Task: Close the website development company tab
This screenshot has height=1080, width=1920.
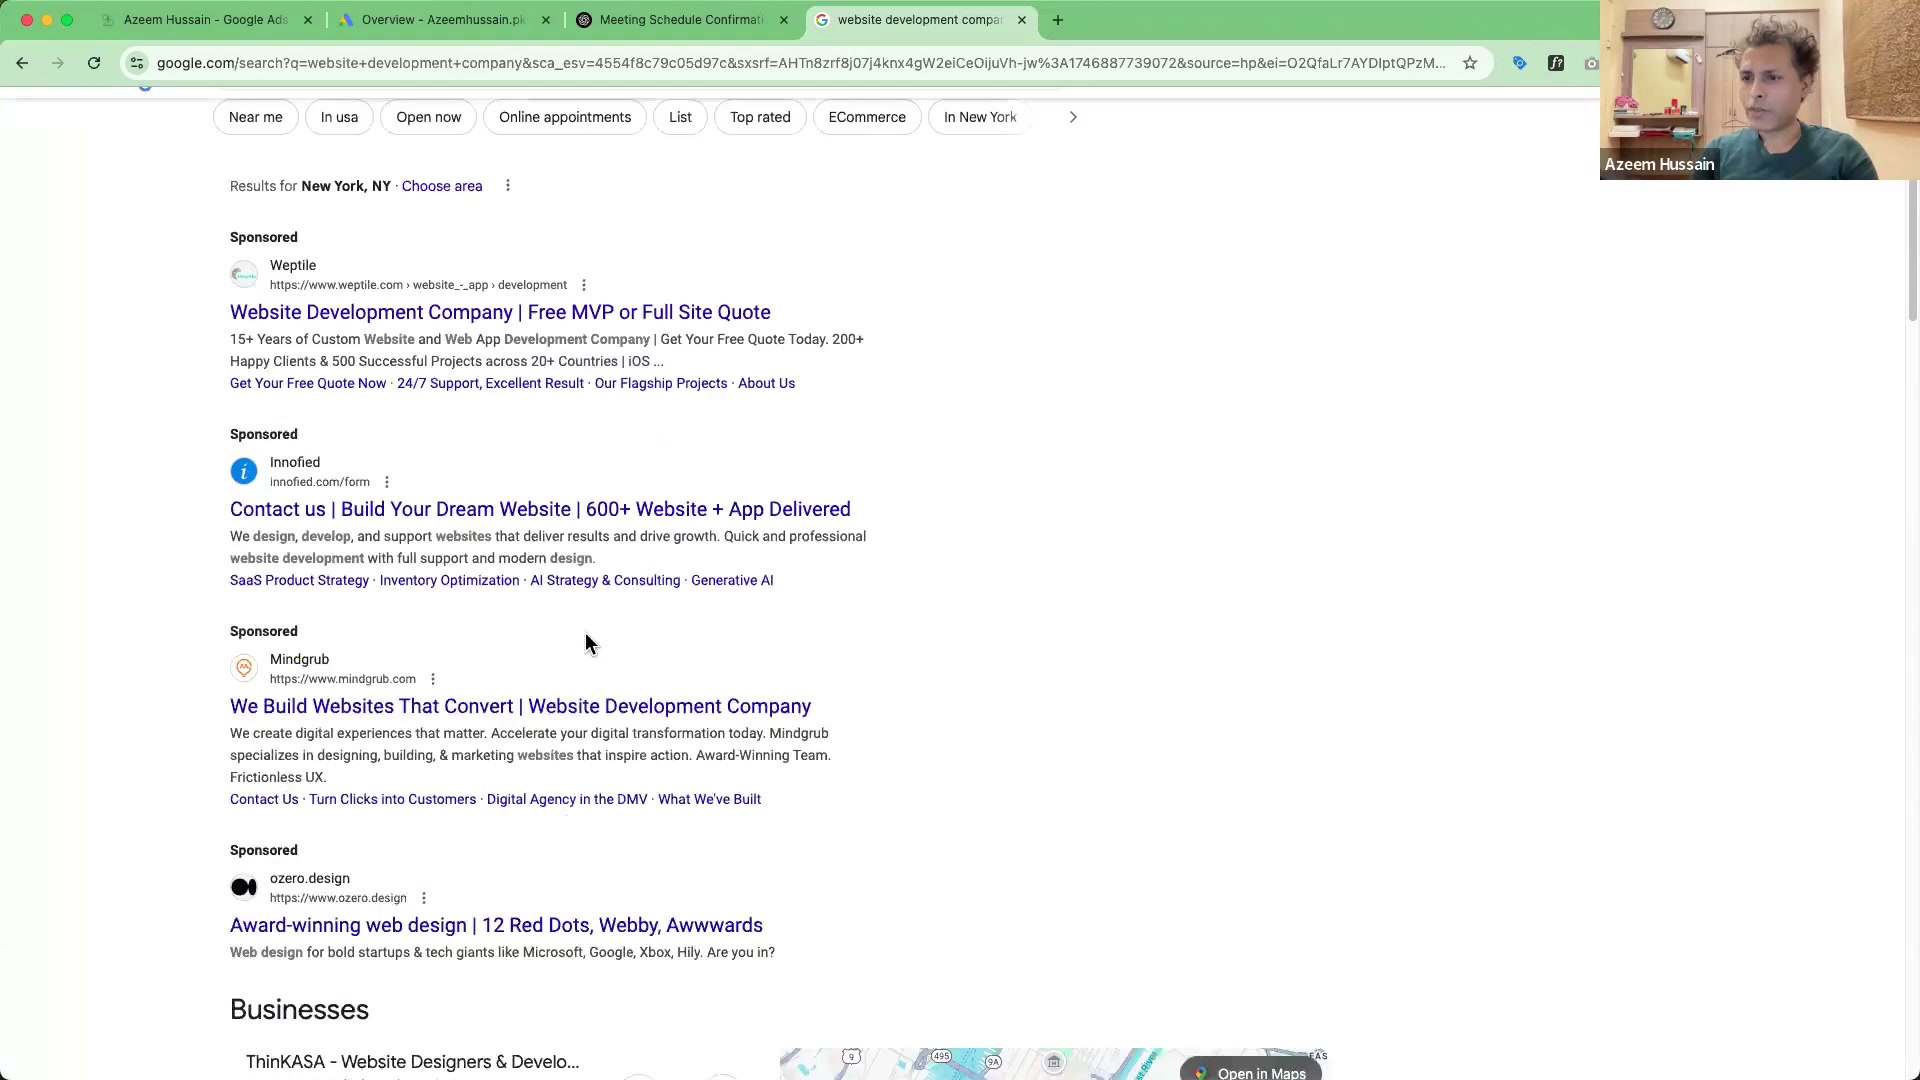Action: pos(1022,20)
